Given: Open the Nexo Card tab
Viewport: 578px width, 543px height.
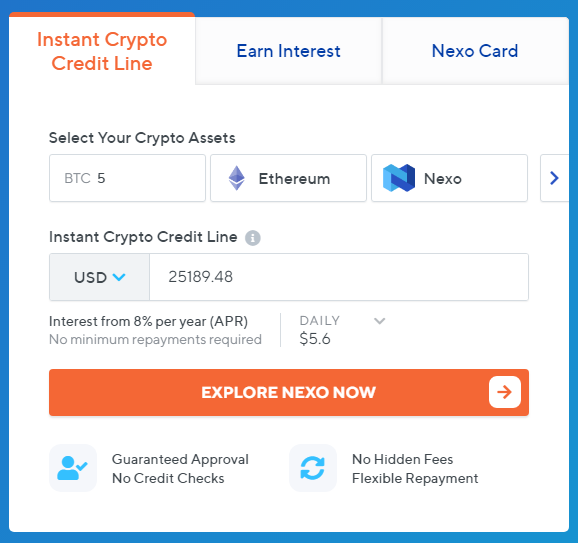Looking at the screenshot, I should tap(475, 51).
